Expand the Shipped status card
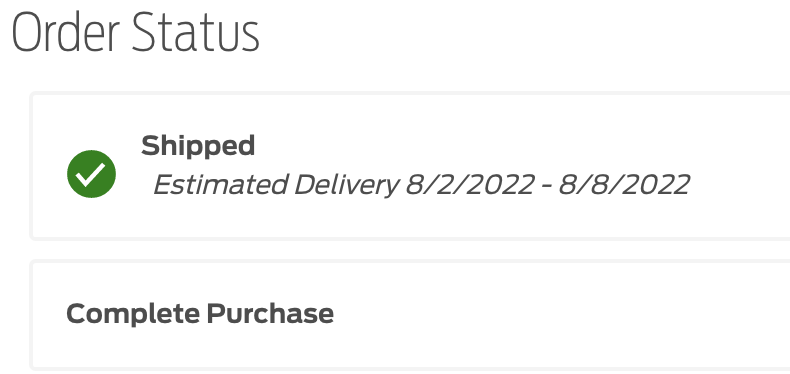Image resolution: width=790 pixels, height=374 pixels. [410, 166]
